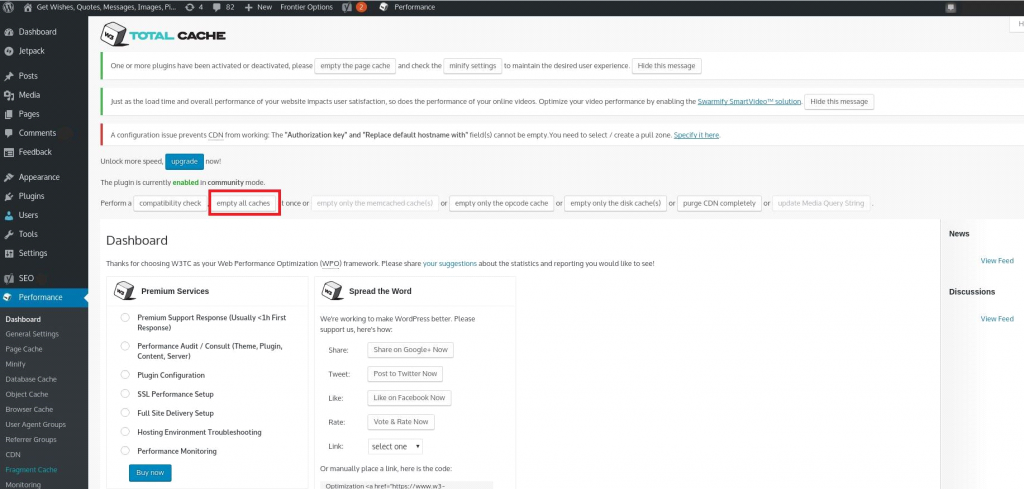Click the 'empty all caches' button
This screenshot has width=1024, height=489.
click(x=243, y=203)
